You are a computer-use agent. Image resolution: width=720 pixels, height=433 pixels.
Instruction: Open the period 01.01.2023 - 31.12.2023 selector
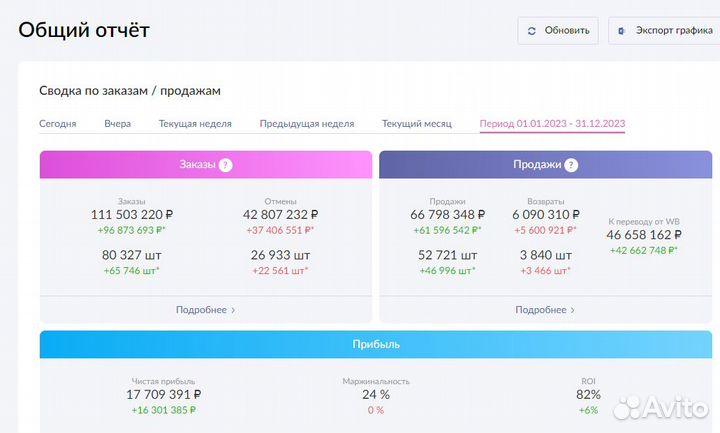tap(552, 124)
